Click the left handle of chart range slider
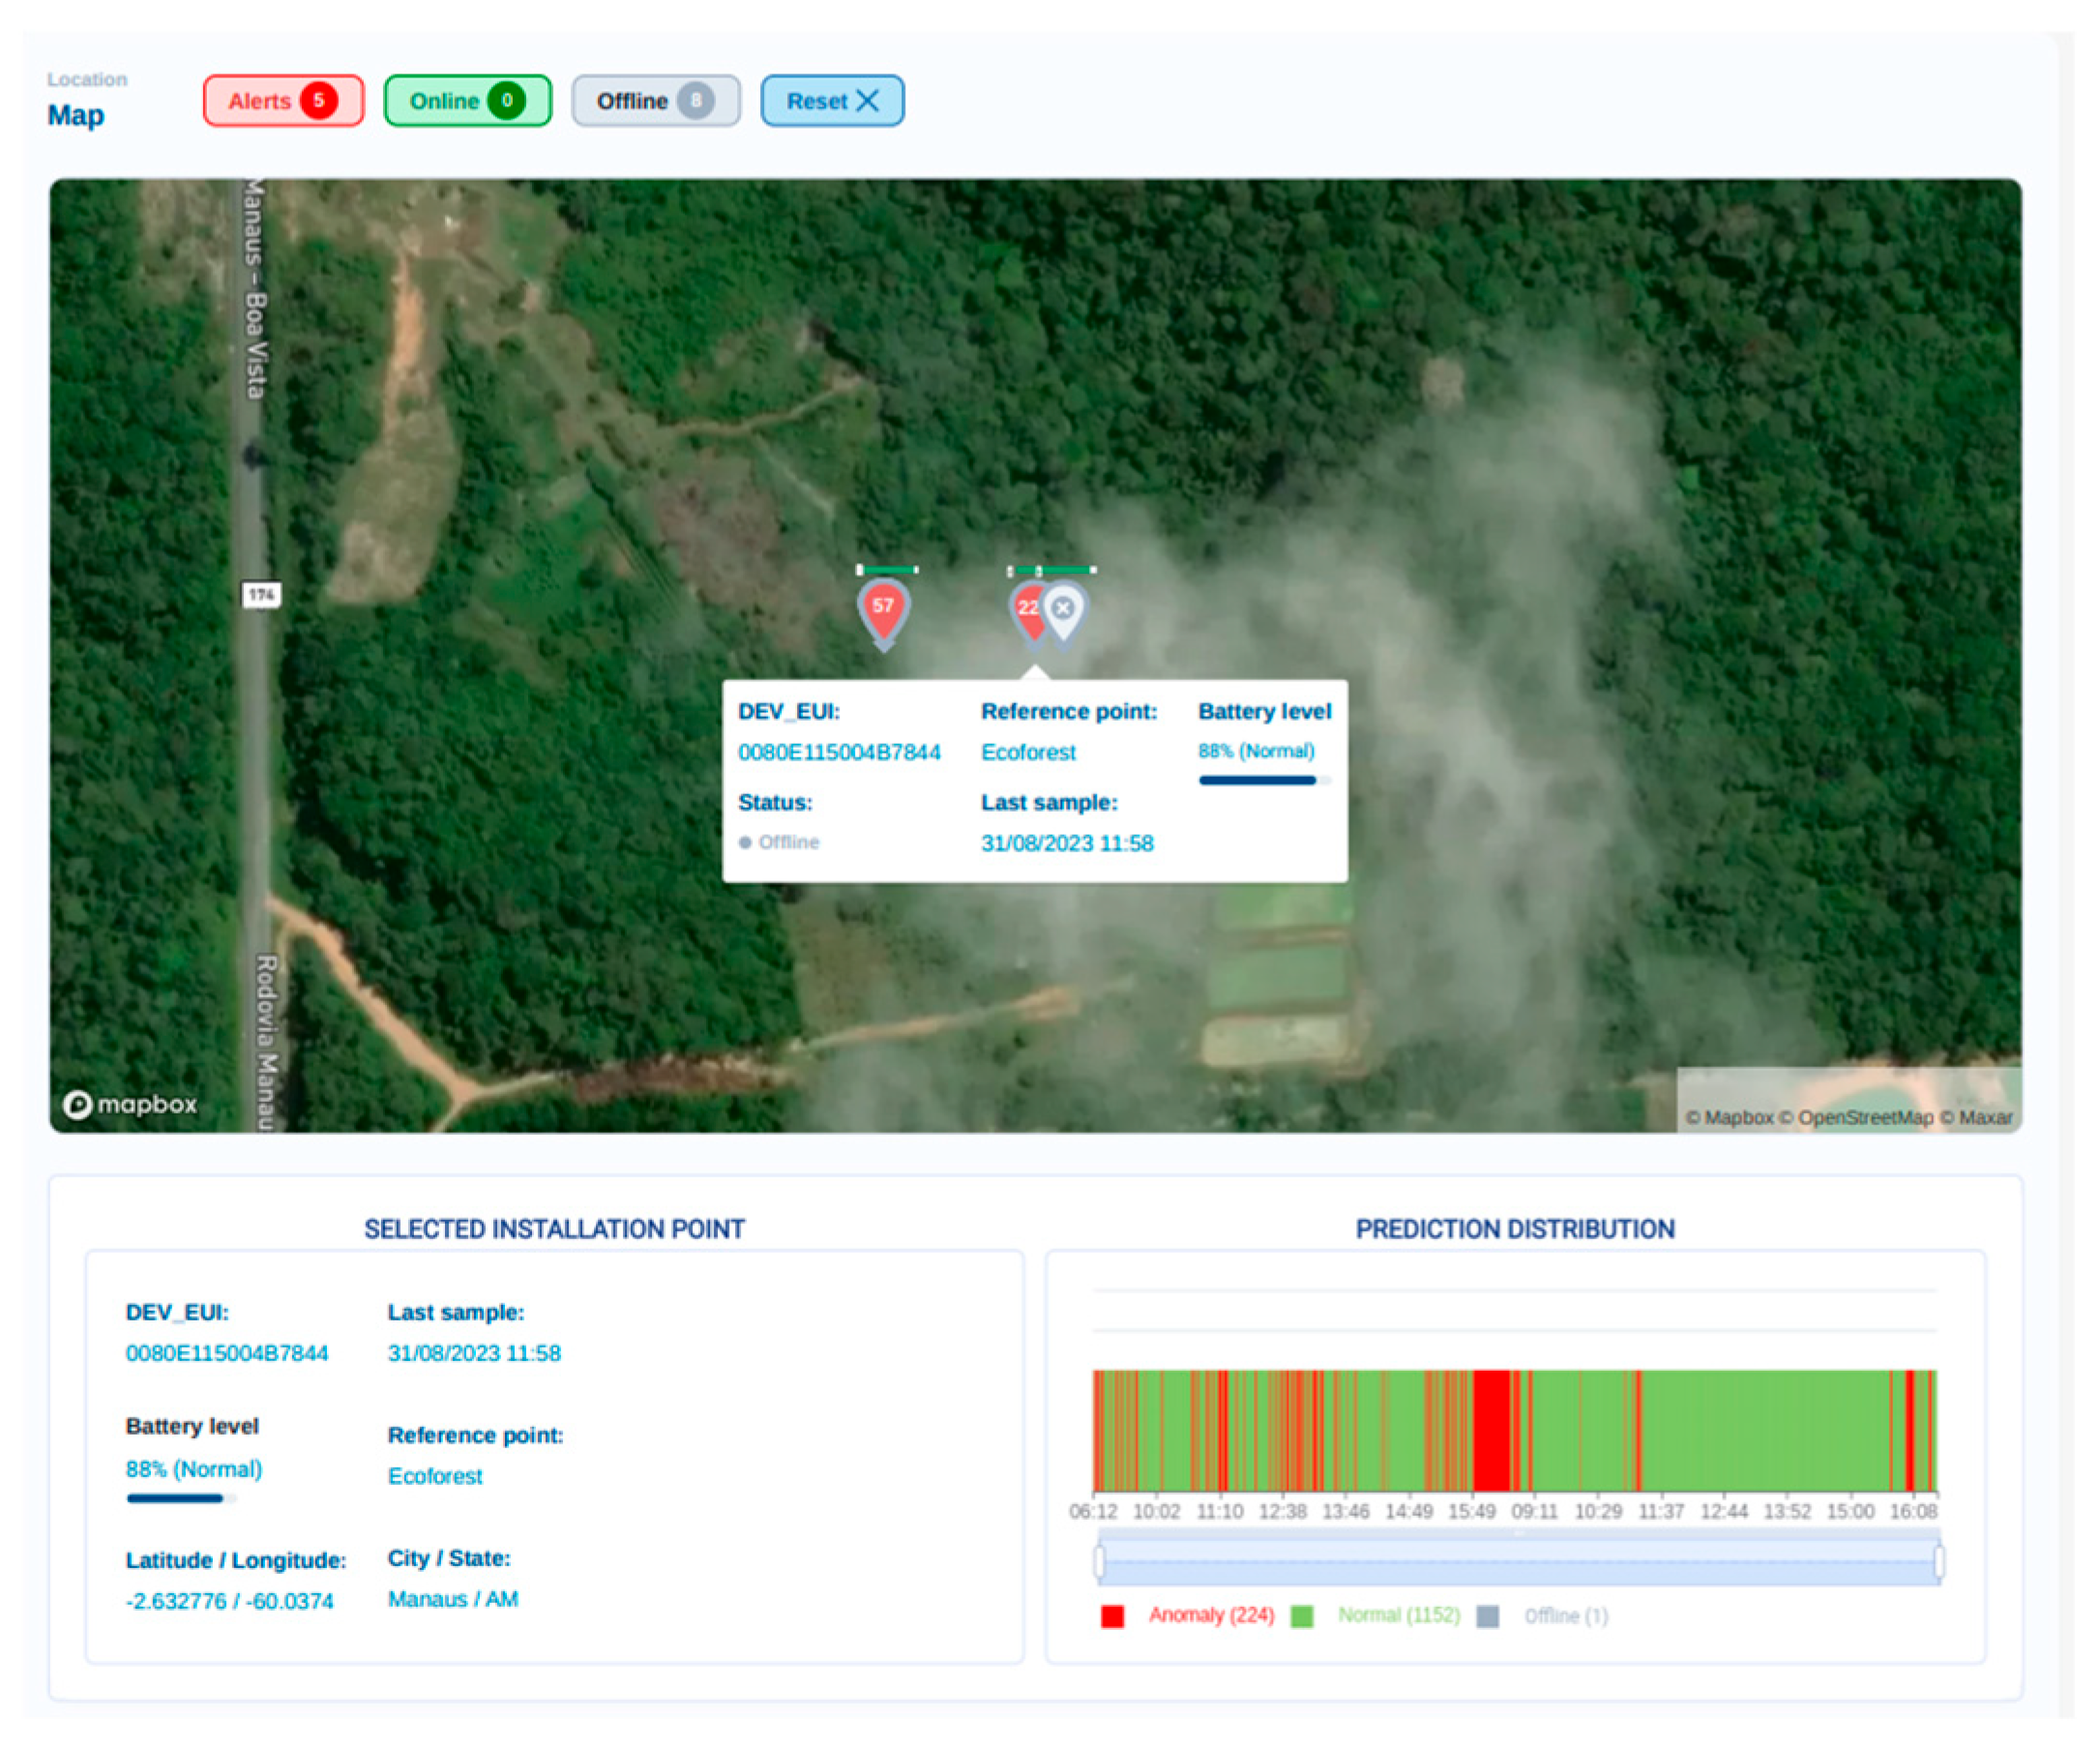The image size is (2100, 1748). [x=1100, y=1563]
